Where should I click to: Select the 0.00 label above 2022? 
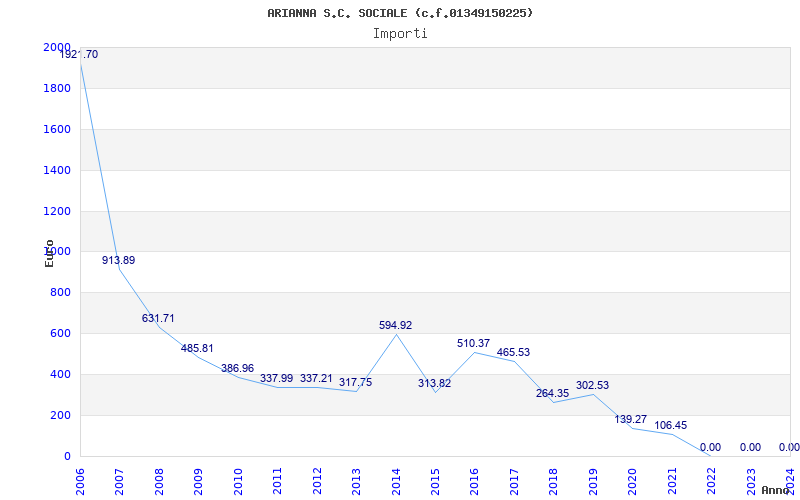[x=710, y=447]
